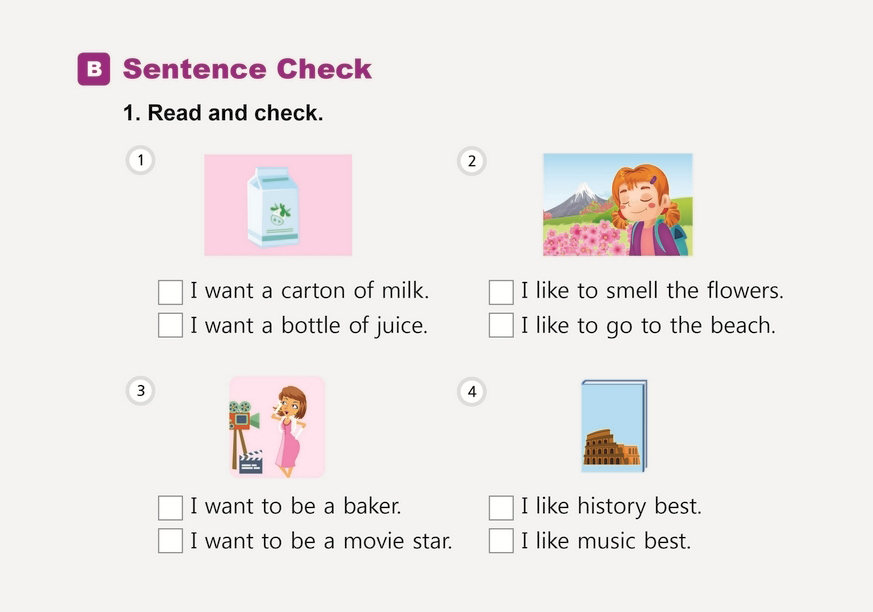Tick the 'I want to be a baker' box

coord(171,507)
